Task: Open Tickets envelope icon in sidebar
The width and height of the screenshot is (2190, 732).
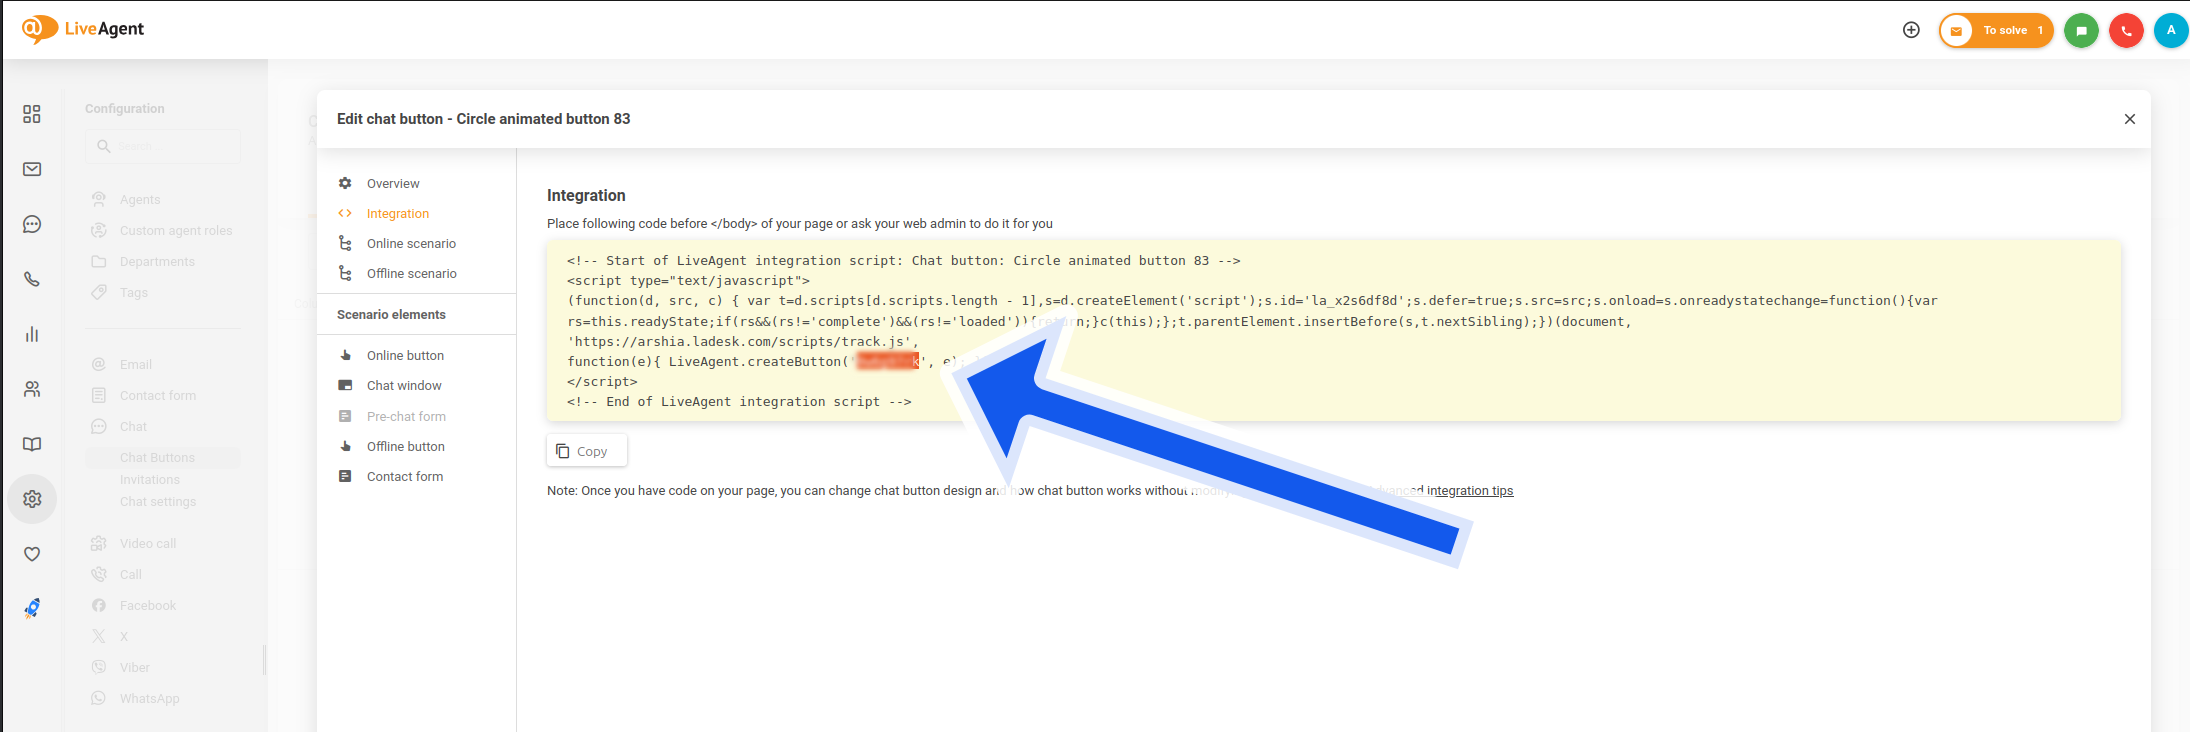Action: (32, 169)
